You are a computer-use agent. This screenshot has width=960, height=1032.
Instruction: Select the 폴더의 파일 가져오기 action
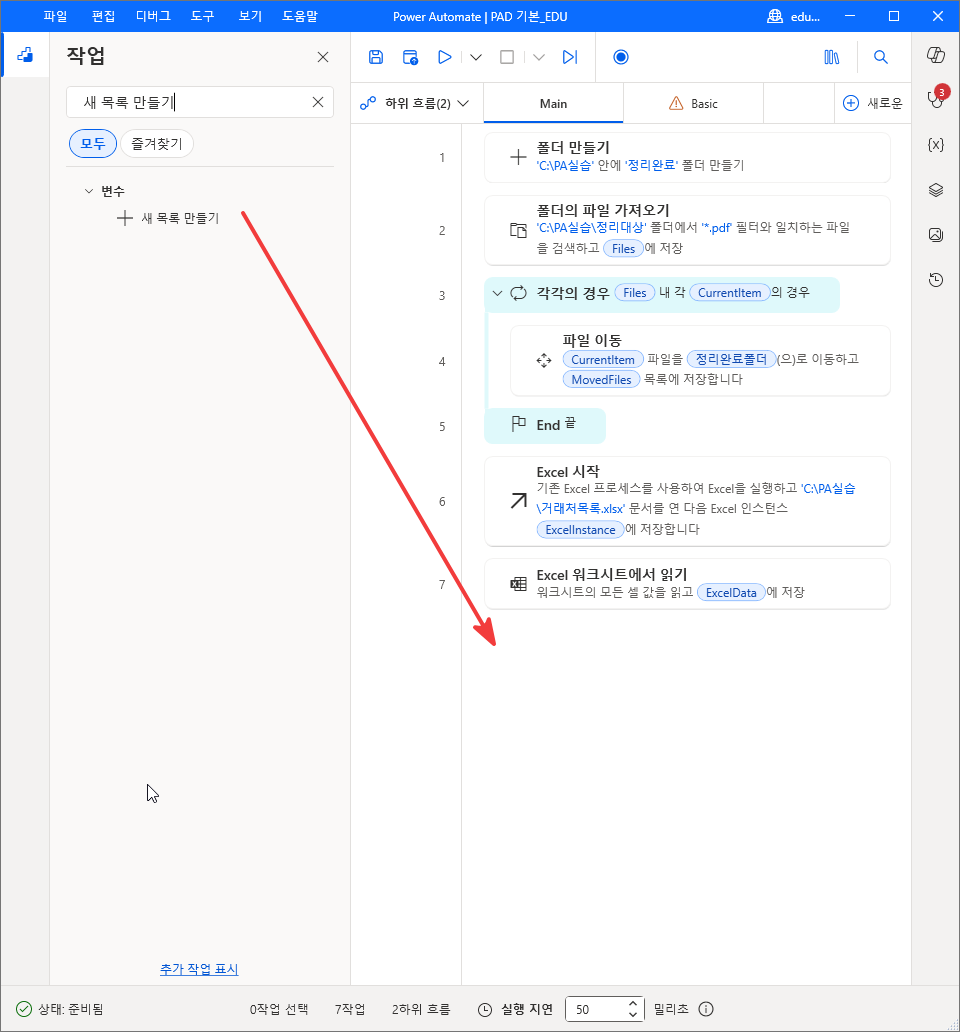point(687,230)
